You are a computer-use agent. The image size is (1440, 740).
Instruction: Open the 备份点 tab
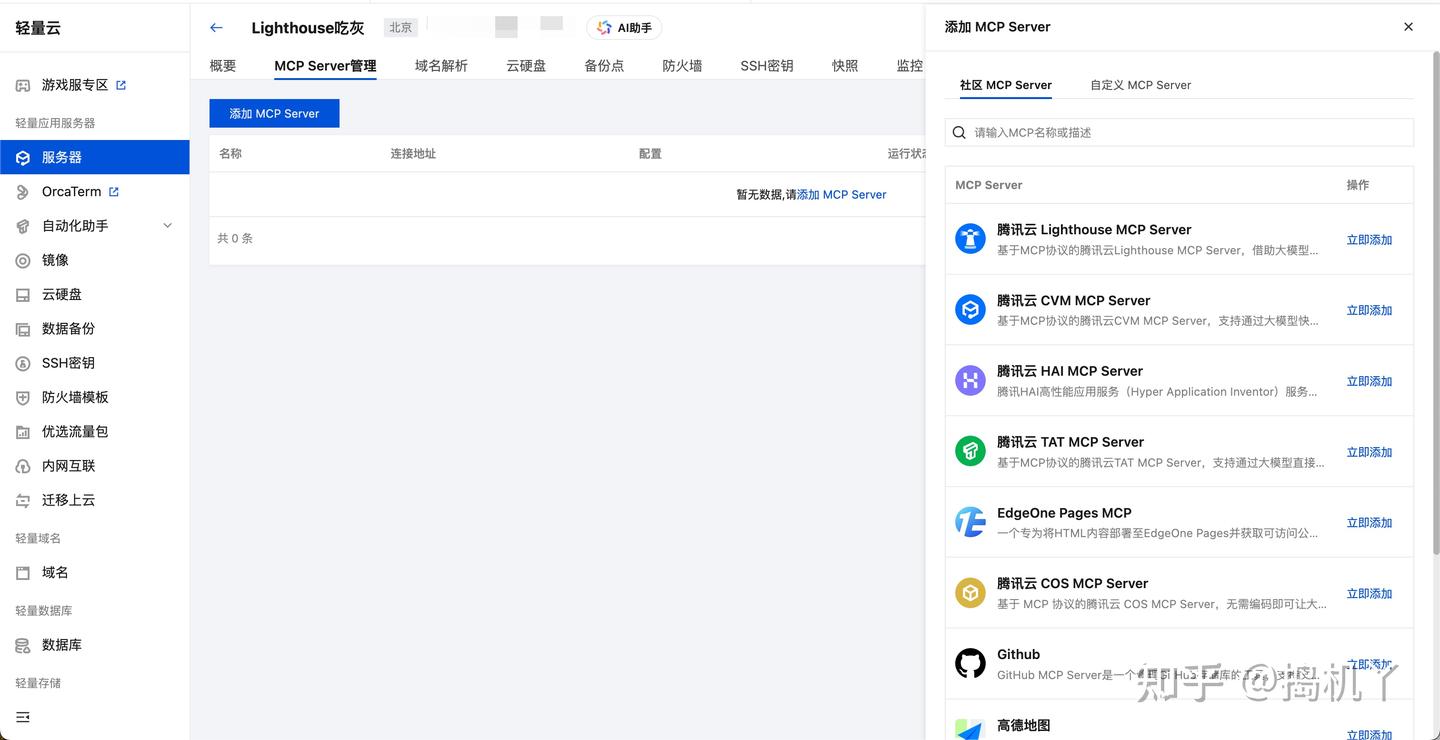[x=604, y=66]
